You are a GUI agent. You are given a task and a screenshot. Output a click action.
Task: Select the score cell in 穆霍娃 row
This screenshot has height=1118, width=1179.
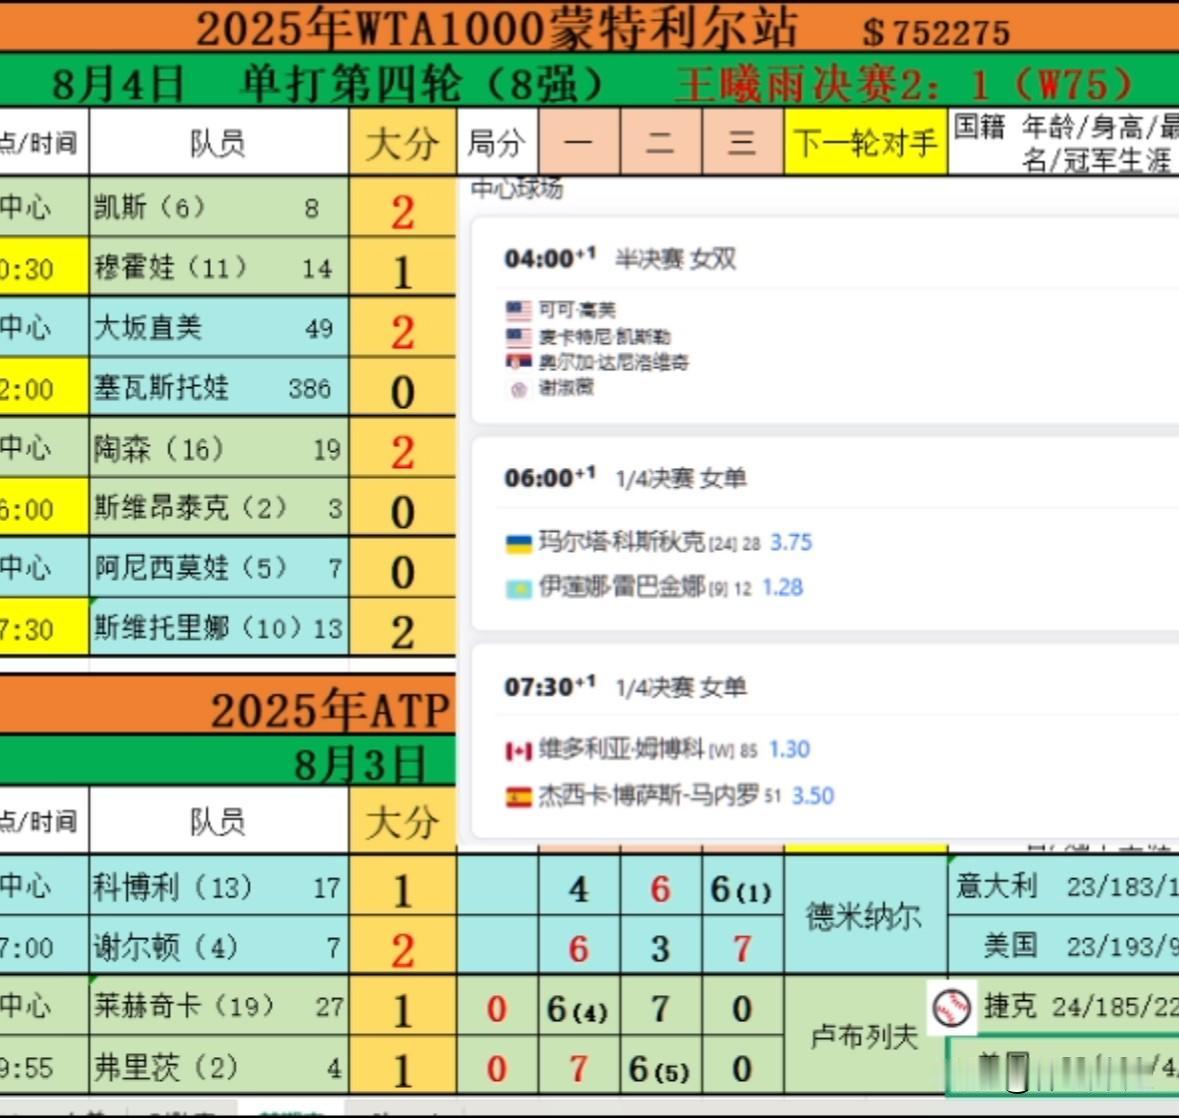coord(402,268)
